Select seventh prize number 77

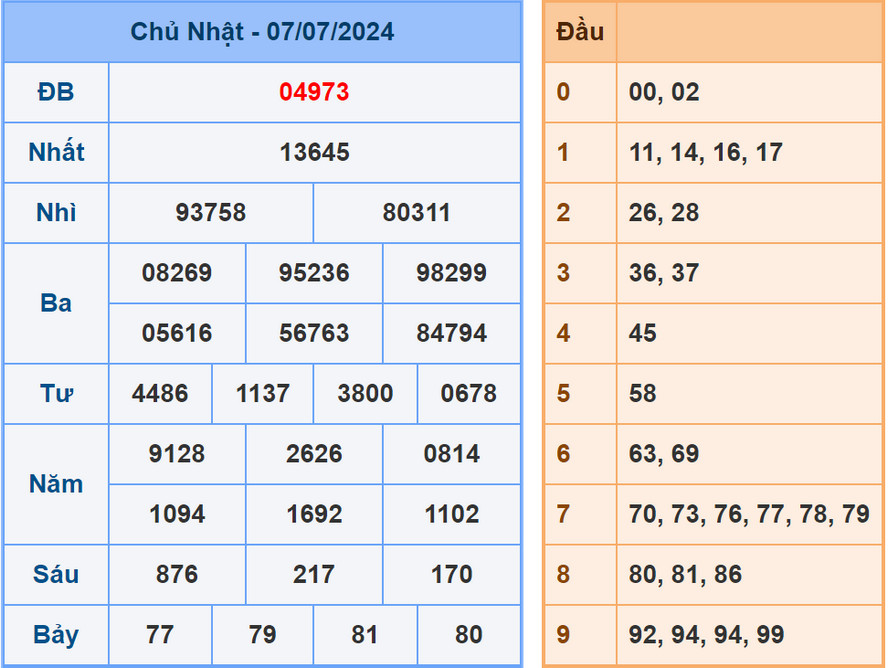(160, 634)
